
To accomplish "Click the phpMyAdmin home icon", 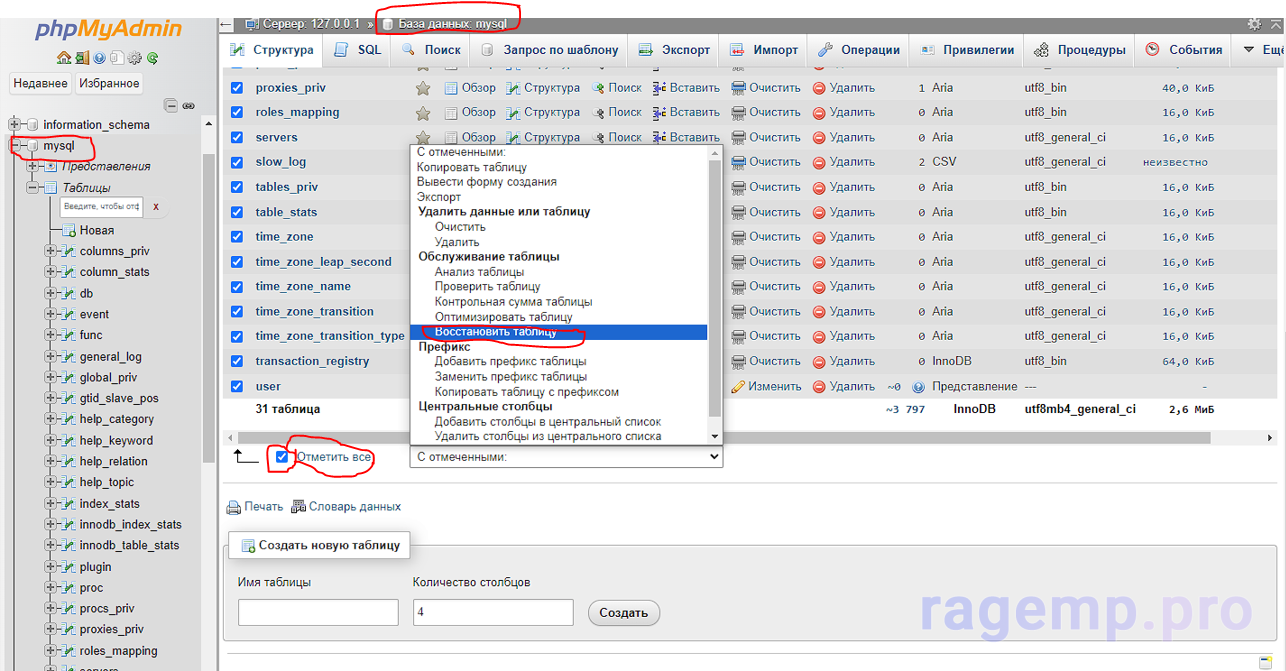I will tap(64, 58).
